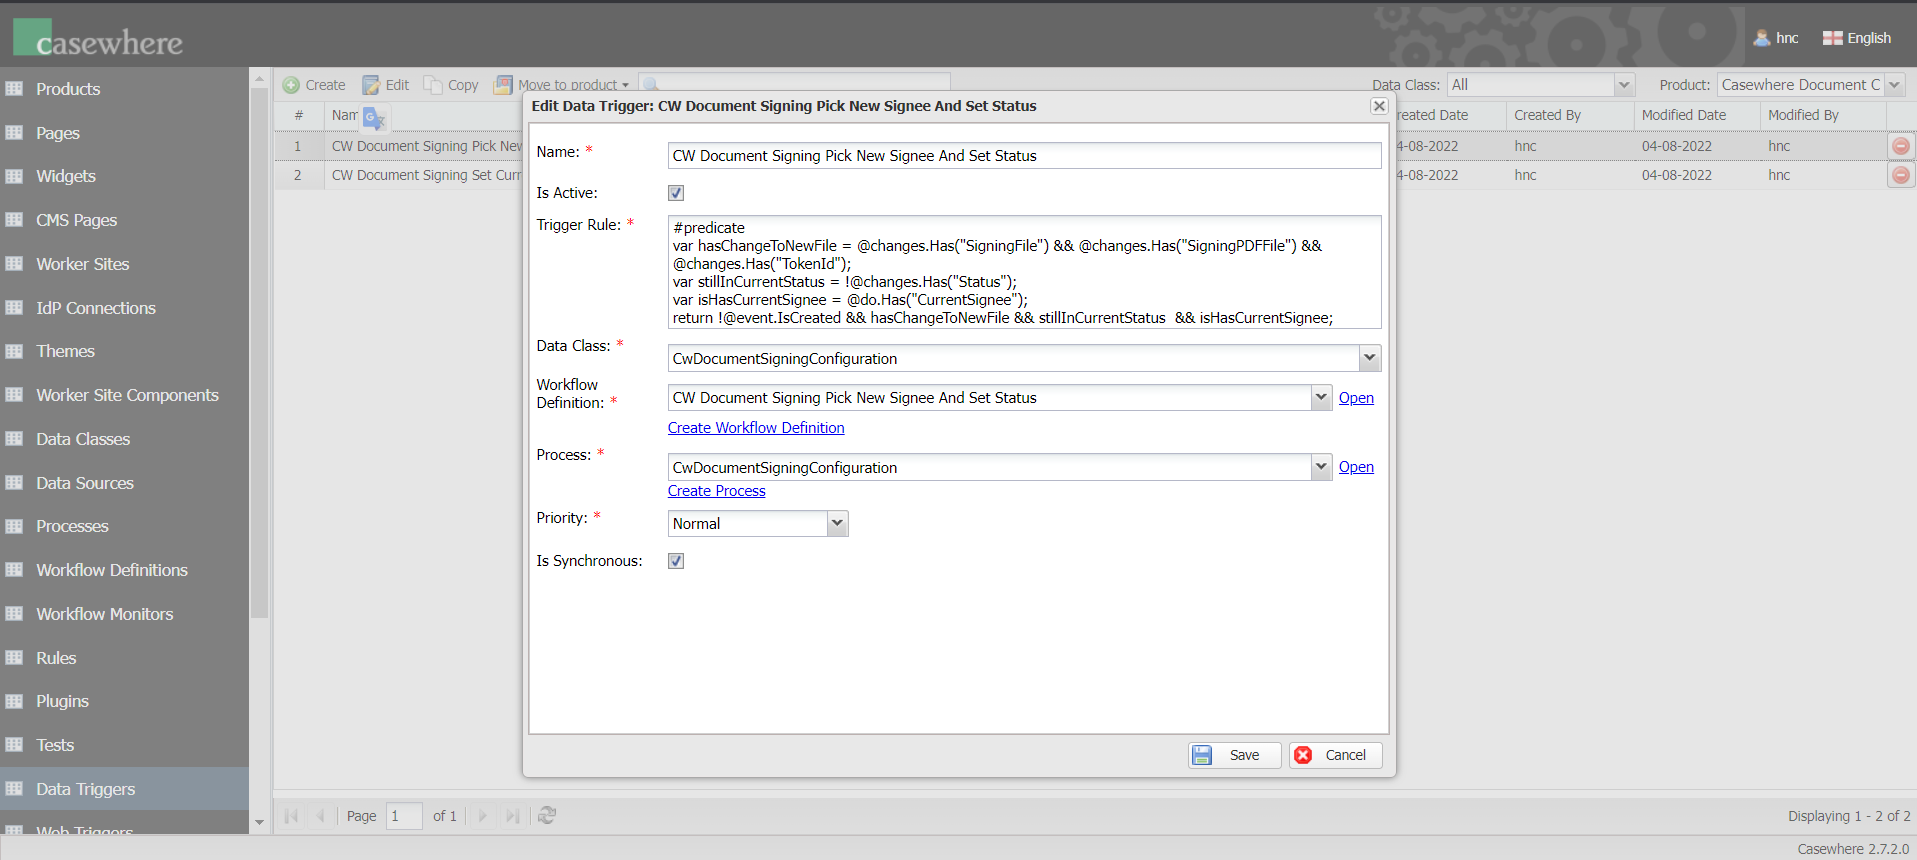This screenshot has width=1917, height=860.
Task: Click the Workflow Definitions grid icon
Action: [x=14, y=570]
